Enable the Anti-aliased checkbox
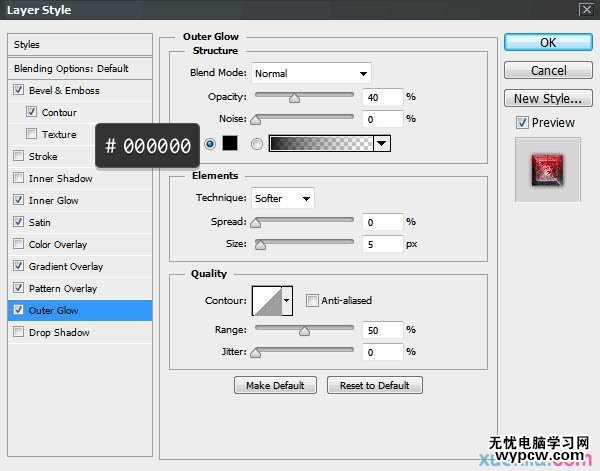600x471 pixels. pos(312,300)
